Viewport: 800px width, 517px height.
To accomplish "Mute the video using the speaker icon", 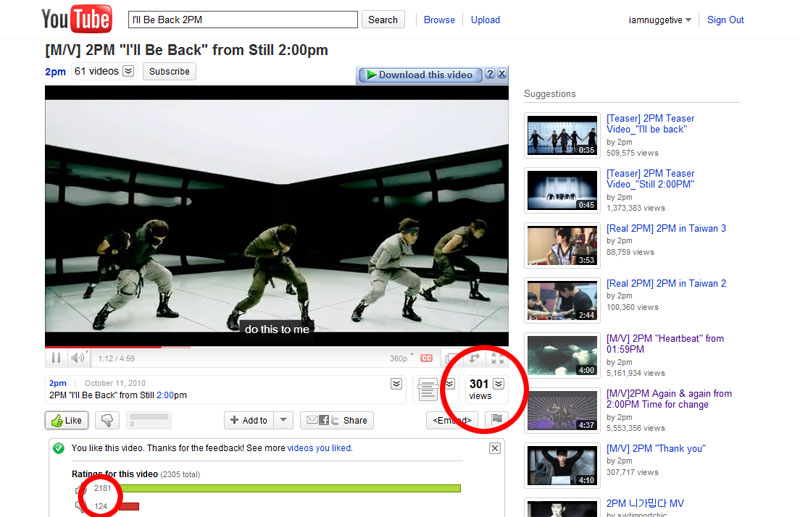I will tap(78, 358).
